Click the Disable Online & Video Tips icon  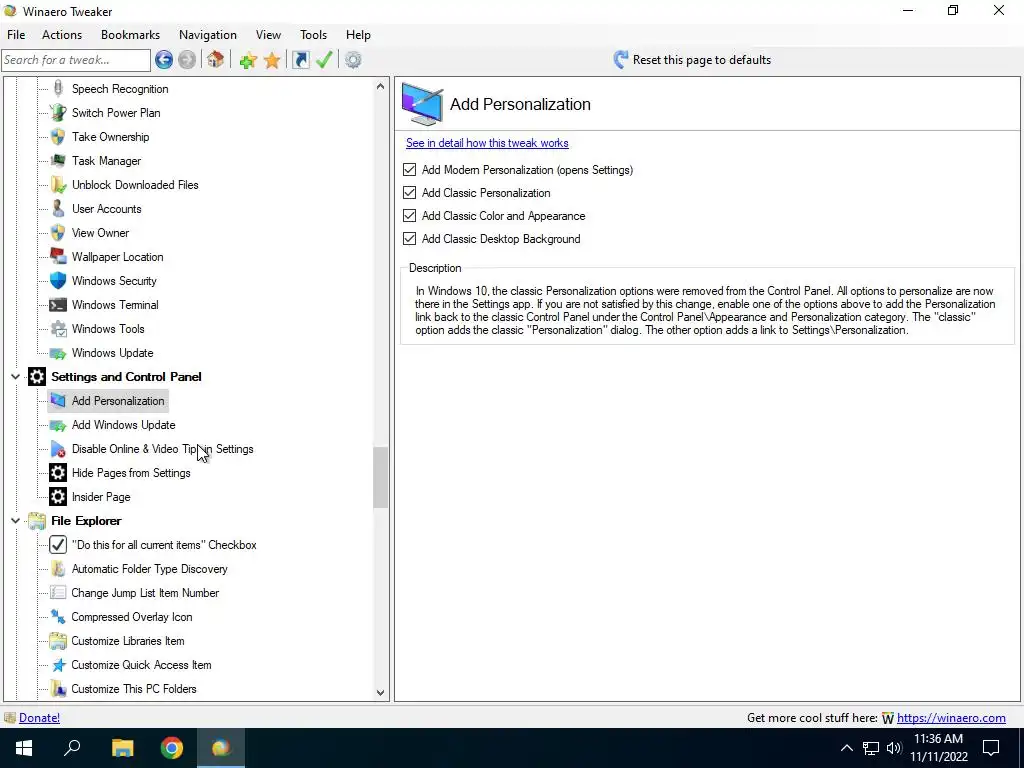58,449
